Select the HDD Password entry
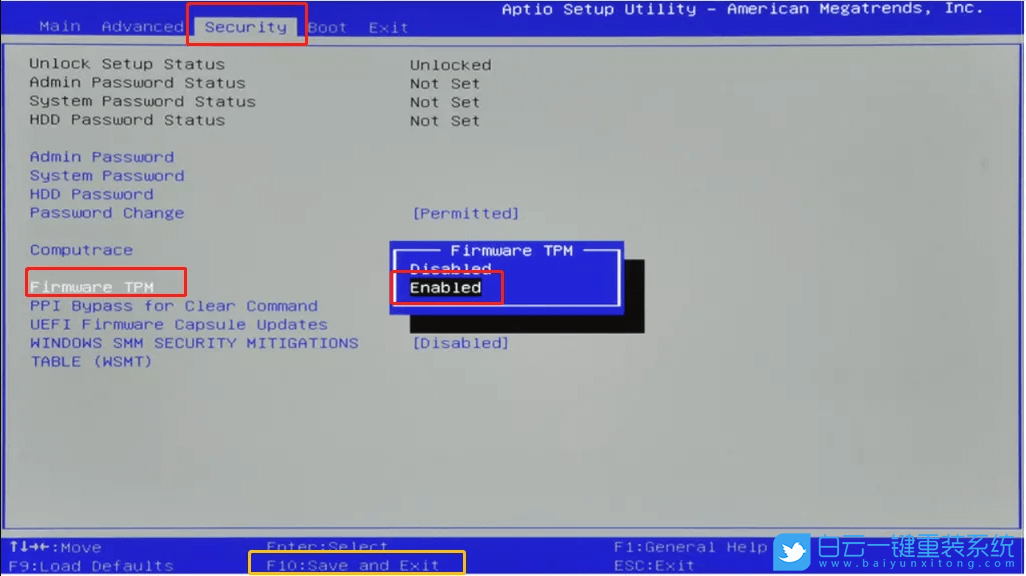This screenshot has height=576, width=1026. [91, 194]
